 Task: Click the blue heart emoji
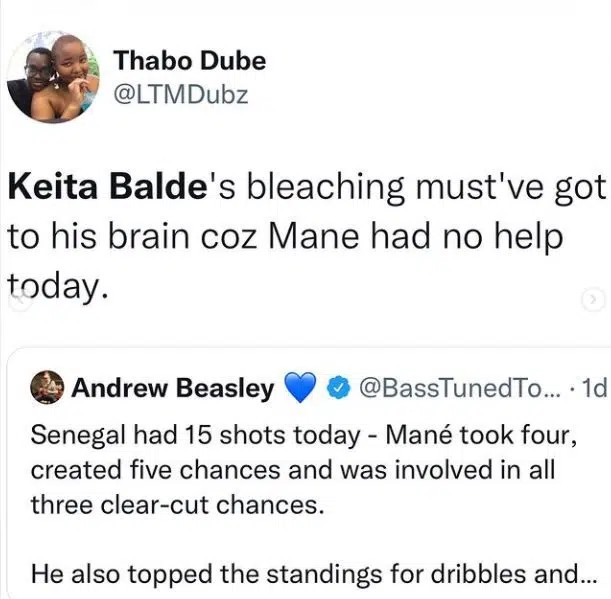coord(300,388)
